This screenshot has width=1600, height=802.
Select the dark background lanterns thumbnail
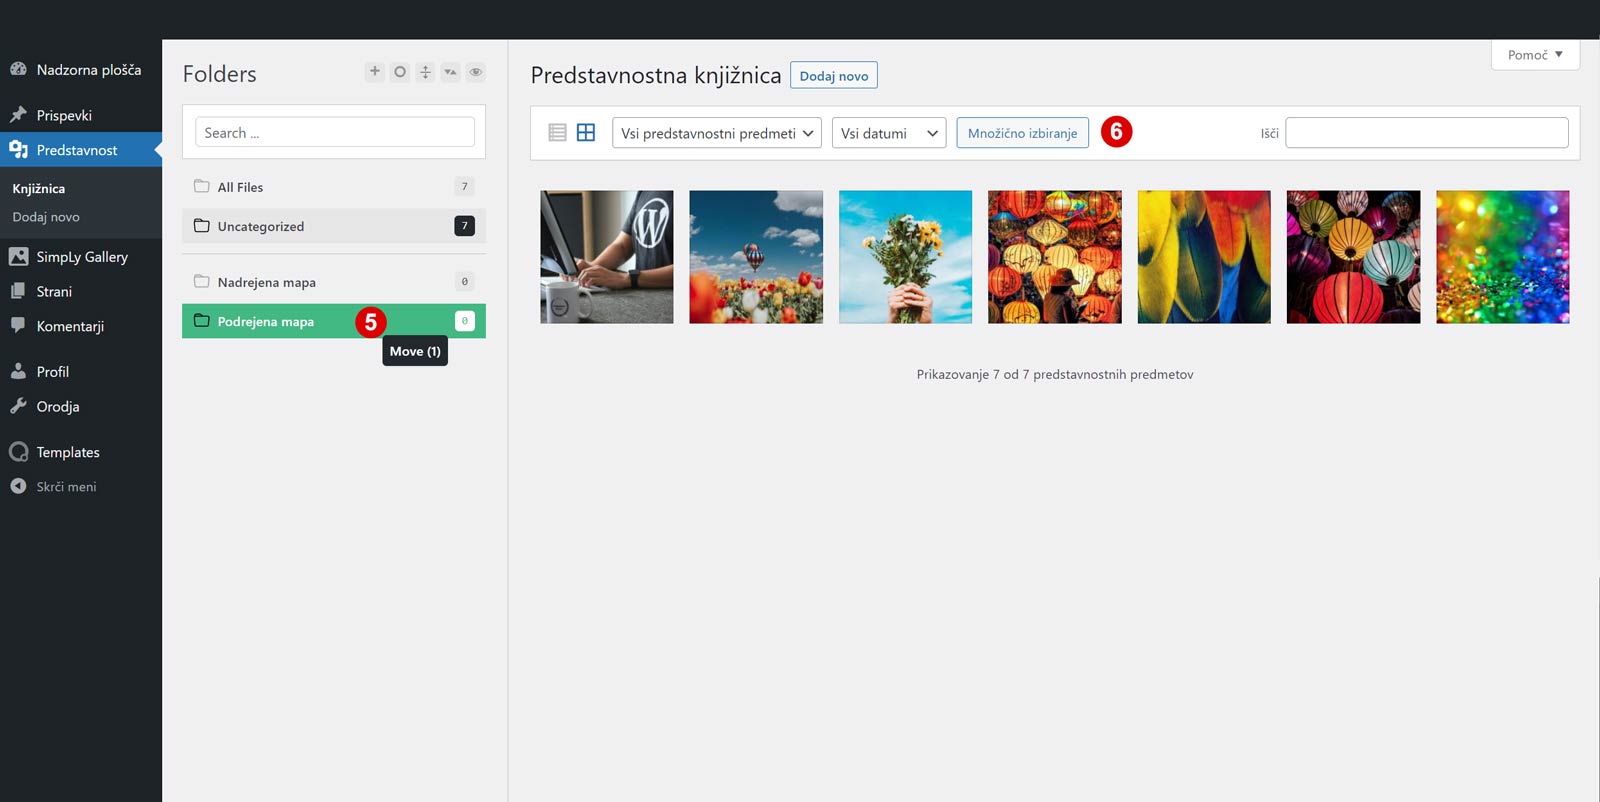click(x=1353, y=257)
